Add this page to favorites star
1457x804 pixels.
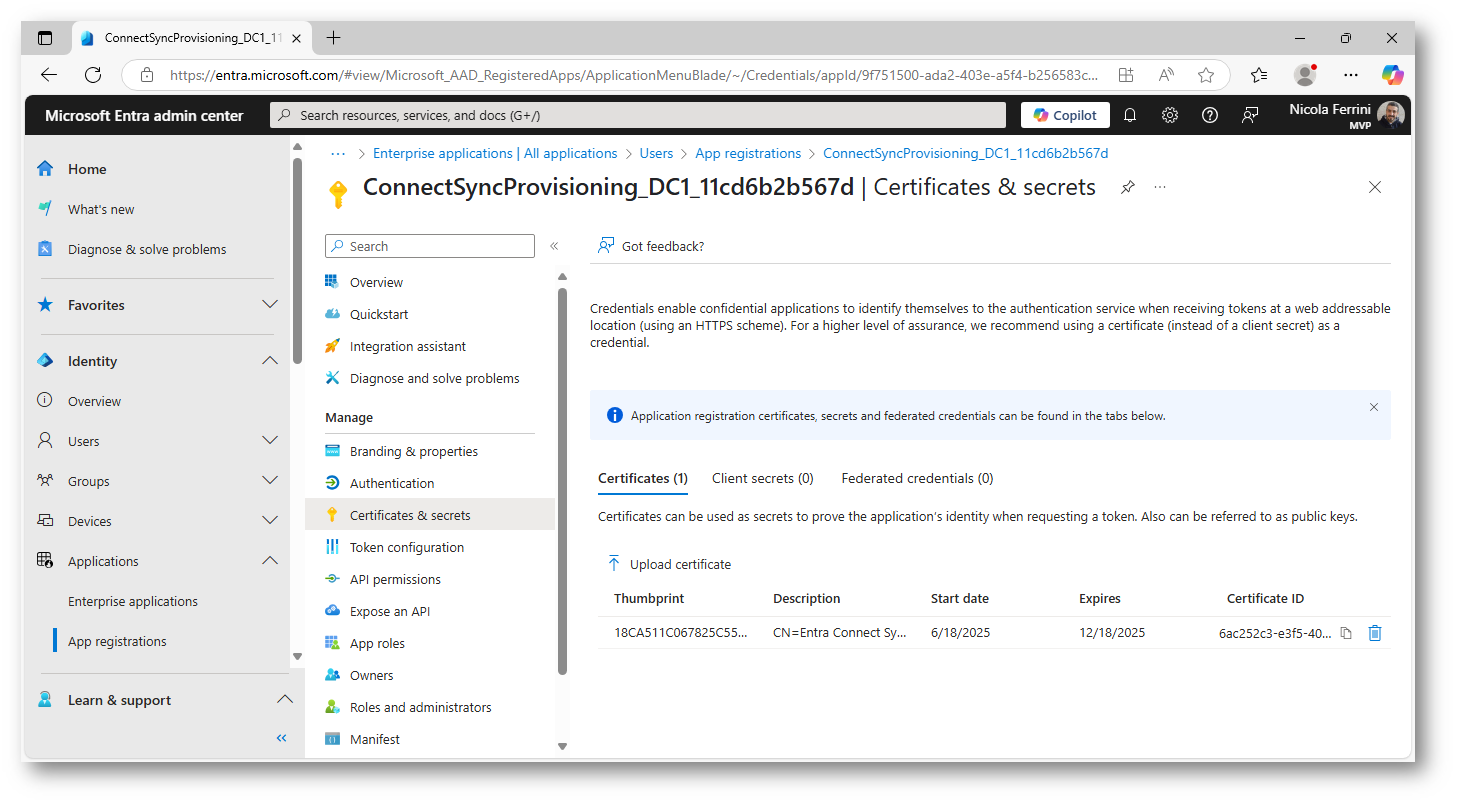pyautogui.click(x=1206, y=75)
